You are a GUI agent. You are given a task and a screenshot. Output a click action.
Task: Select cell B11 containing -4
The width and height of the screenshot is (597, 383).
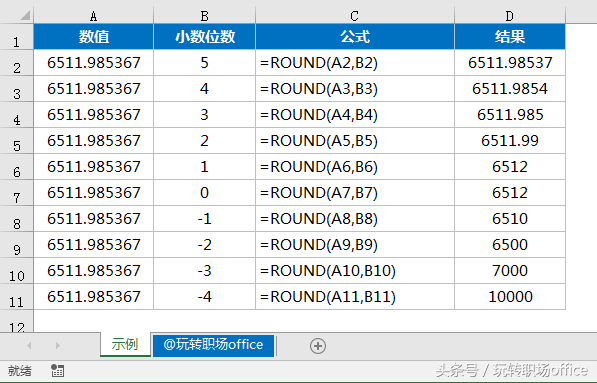(204, 297)
